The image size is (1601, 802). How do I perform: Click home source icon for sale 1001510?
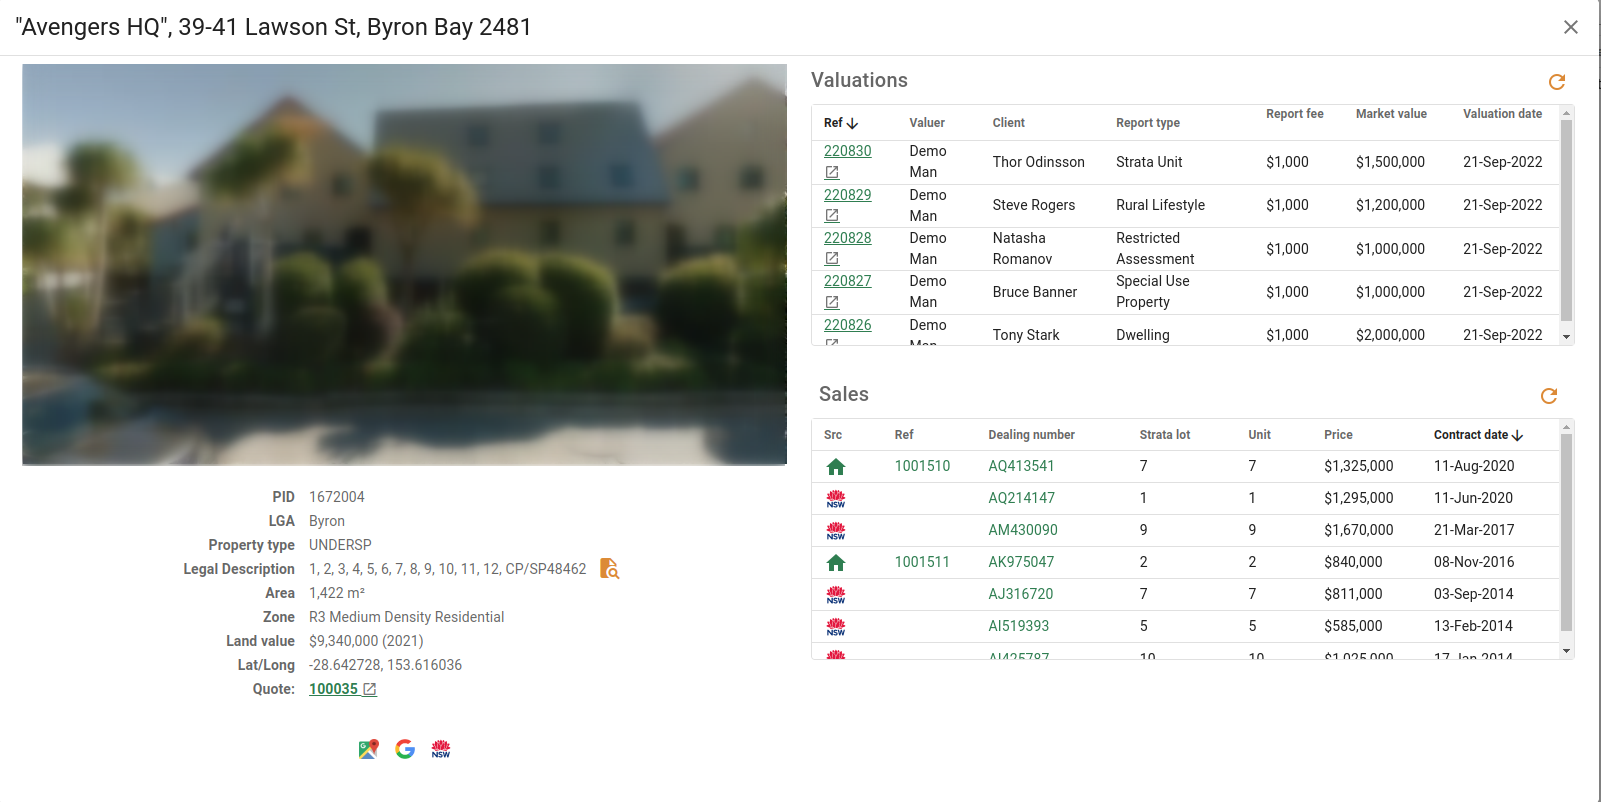click(836, 467)
